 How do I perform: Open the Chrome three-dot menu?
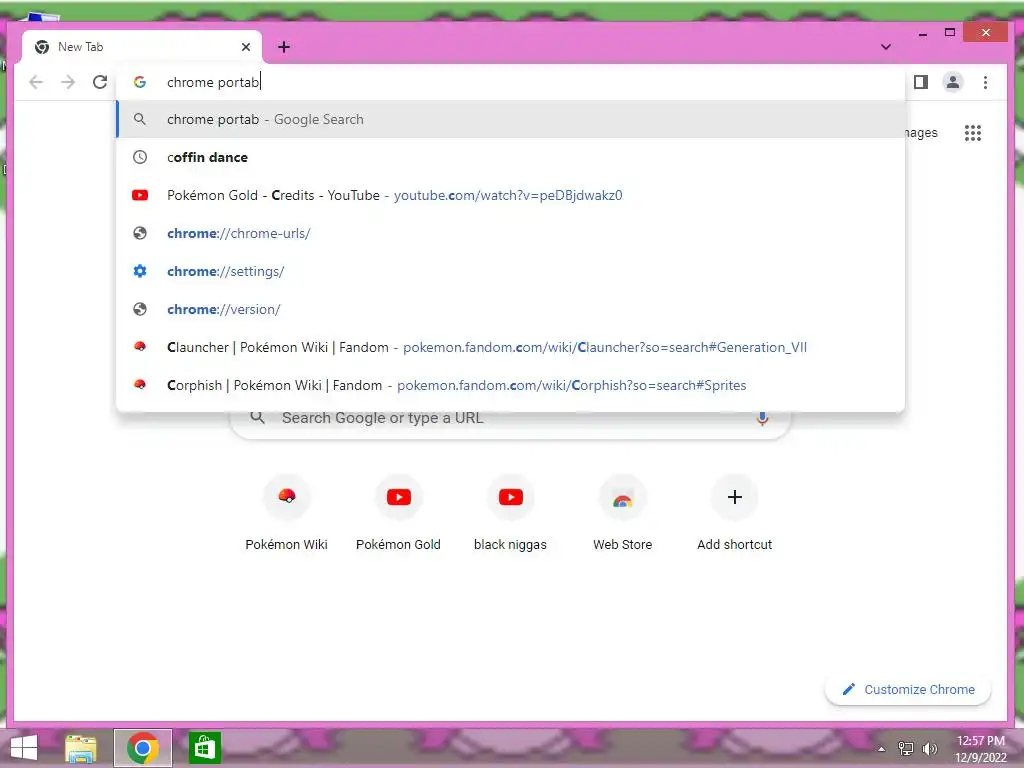(x=985, y=82)
